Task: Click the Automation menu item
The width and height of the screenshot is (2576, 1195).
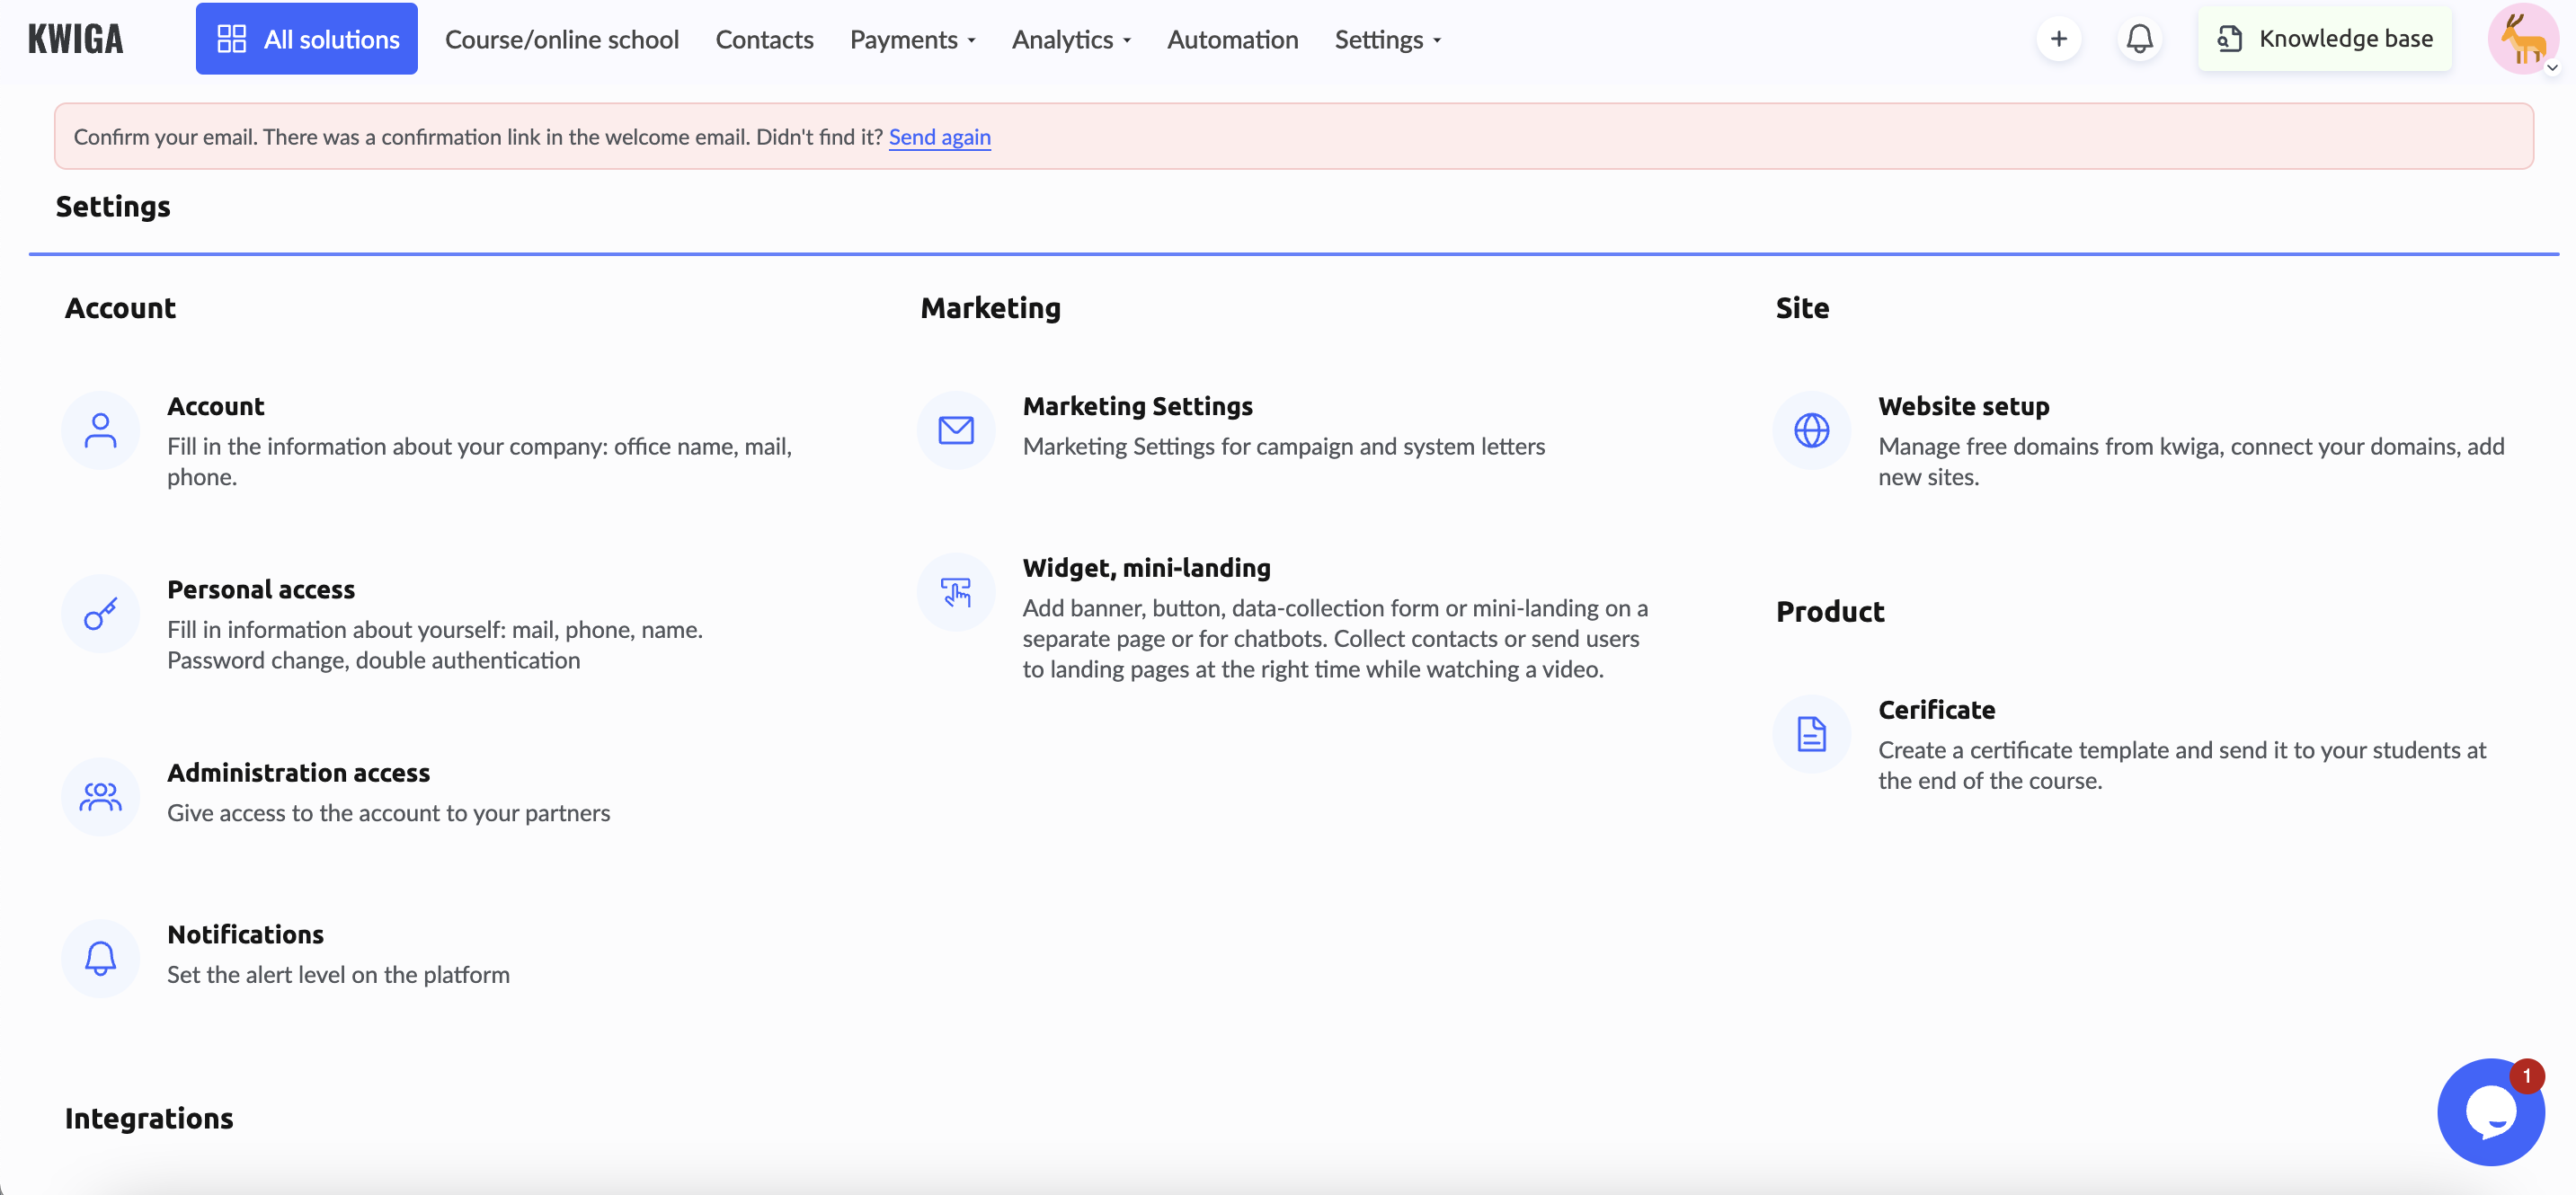Action: click(1232, 38)
